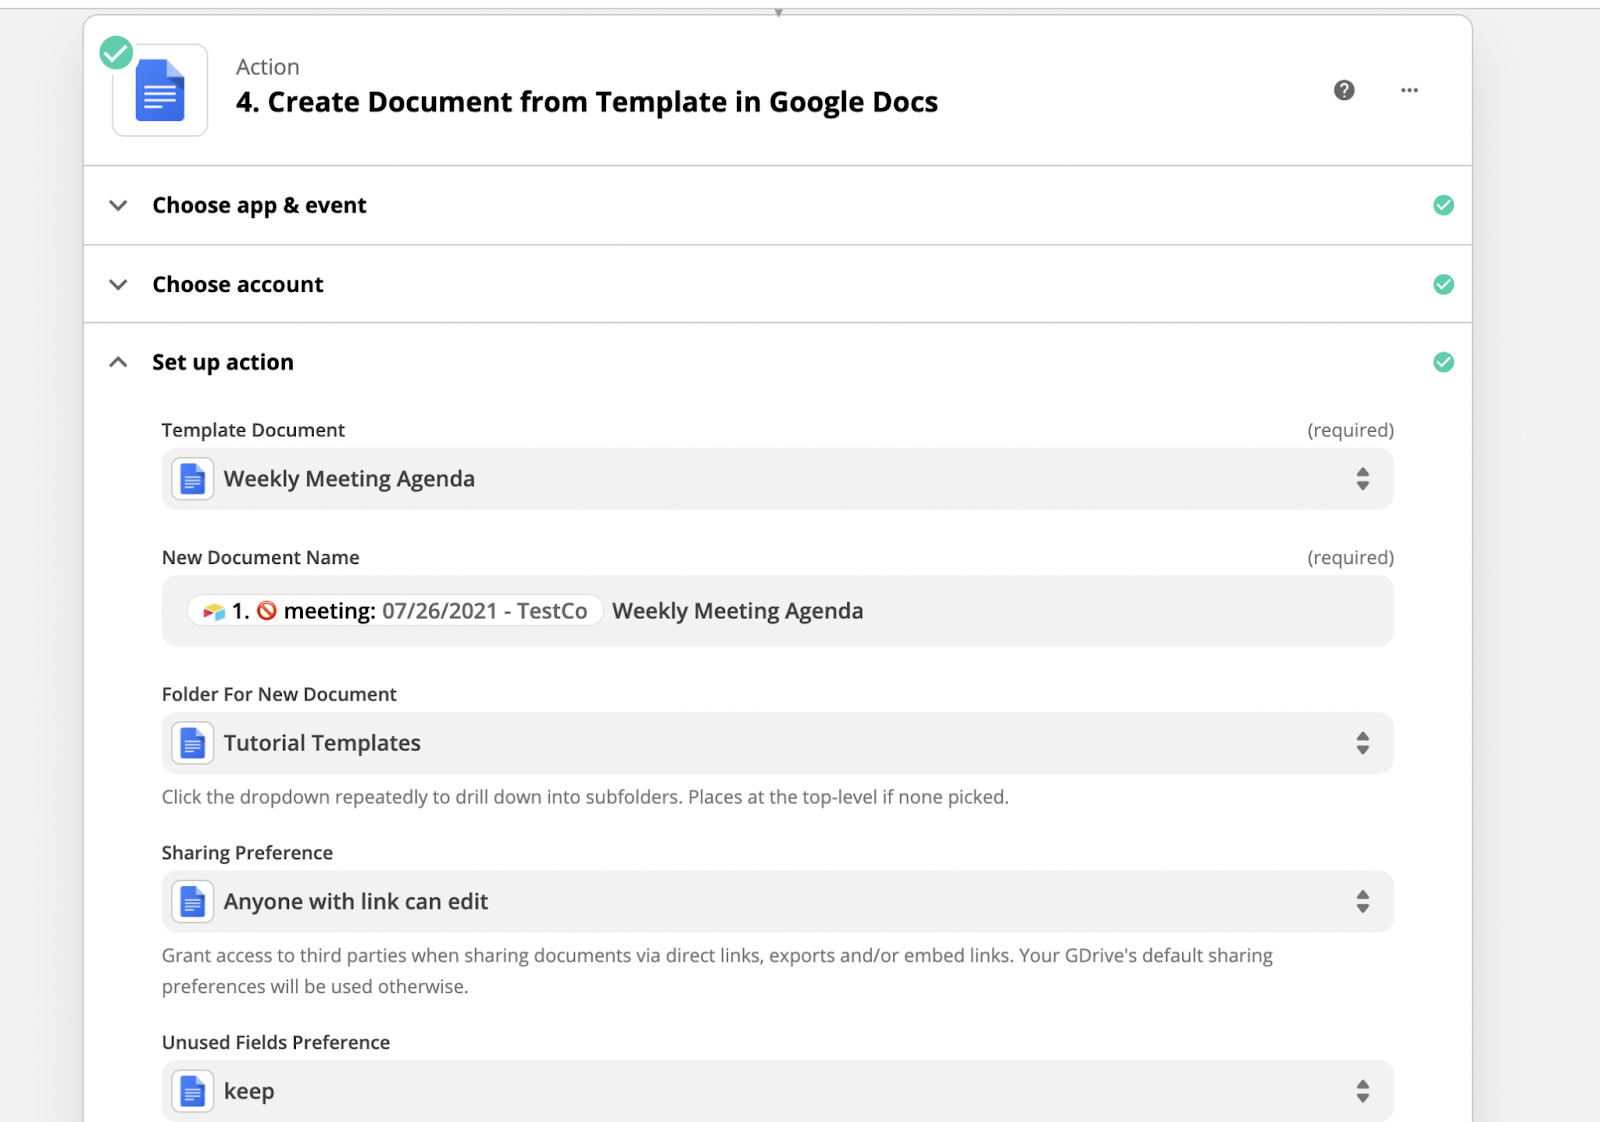The width and height of the screenshot is (1600, 1122).
Task: Open Folder For New Document dropdown arrows
Action: [1362, 743]
